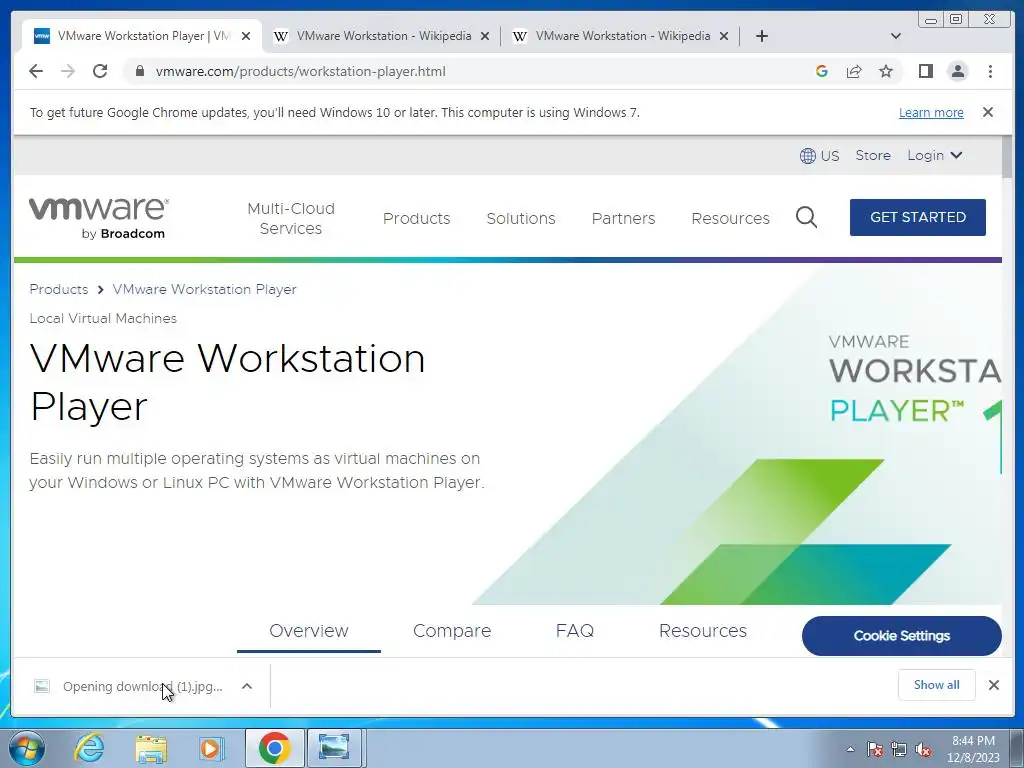The height and width of the screenshot is (768, 1024).
Task: Expand the Login dropdown
Action: pyautogui.click(x=935, y=155)
